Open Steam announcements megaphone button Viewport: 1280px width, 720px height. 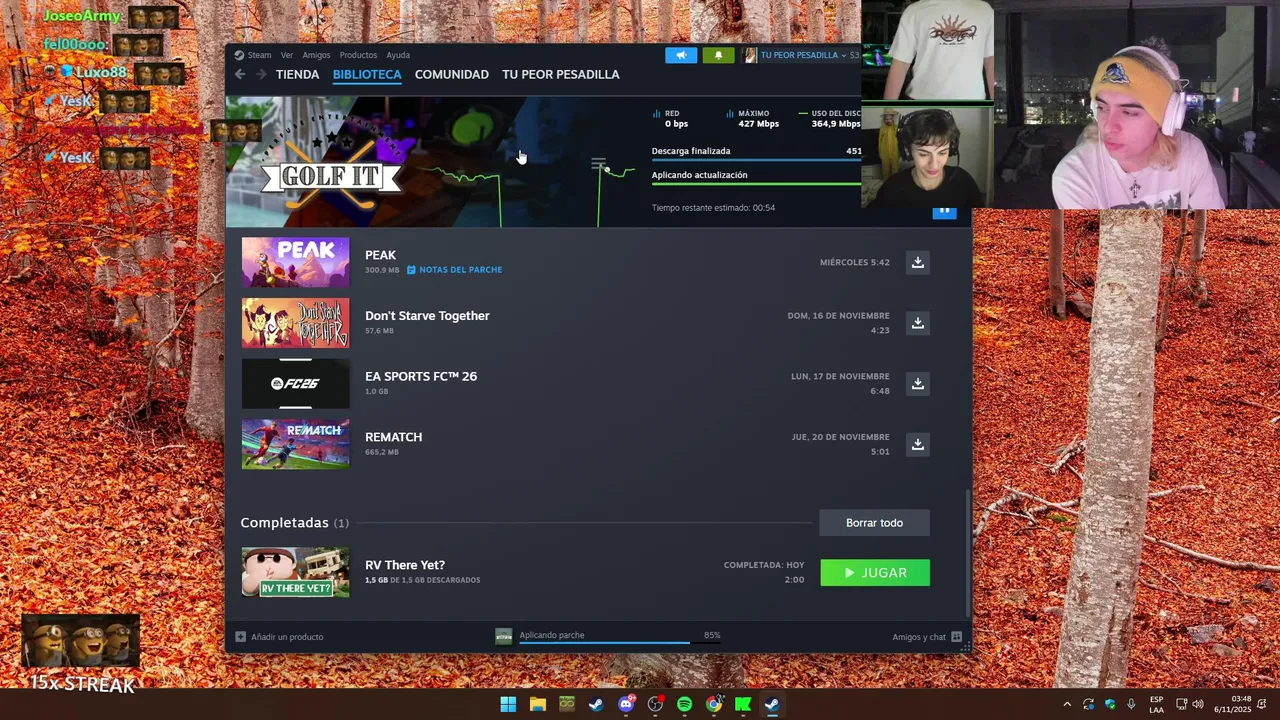point(681,55)
